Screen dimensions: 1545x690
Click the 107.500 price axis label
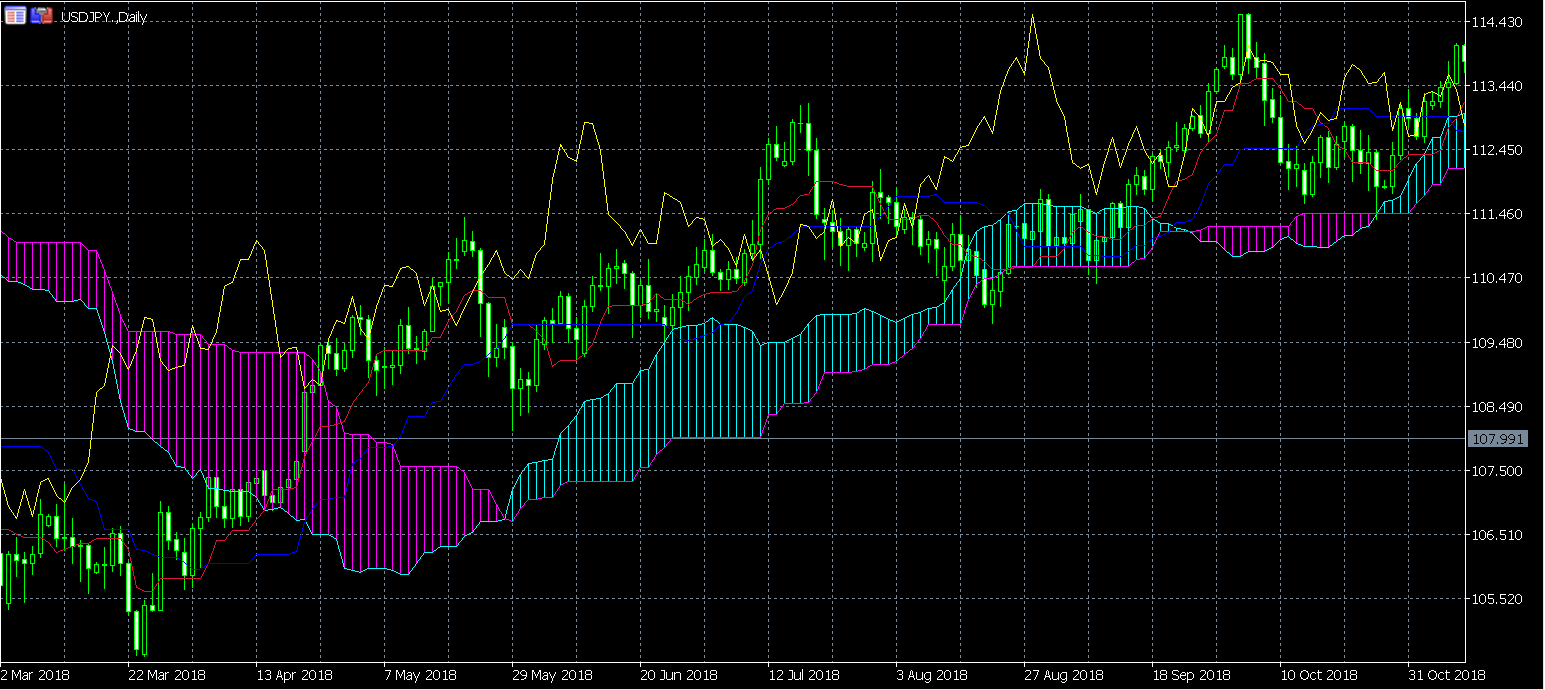coord(1497,471)
